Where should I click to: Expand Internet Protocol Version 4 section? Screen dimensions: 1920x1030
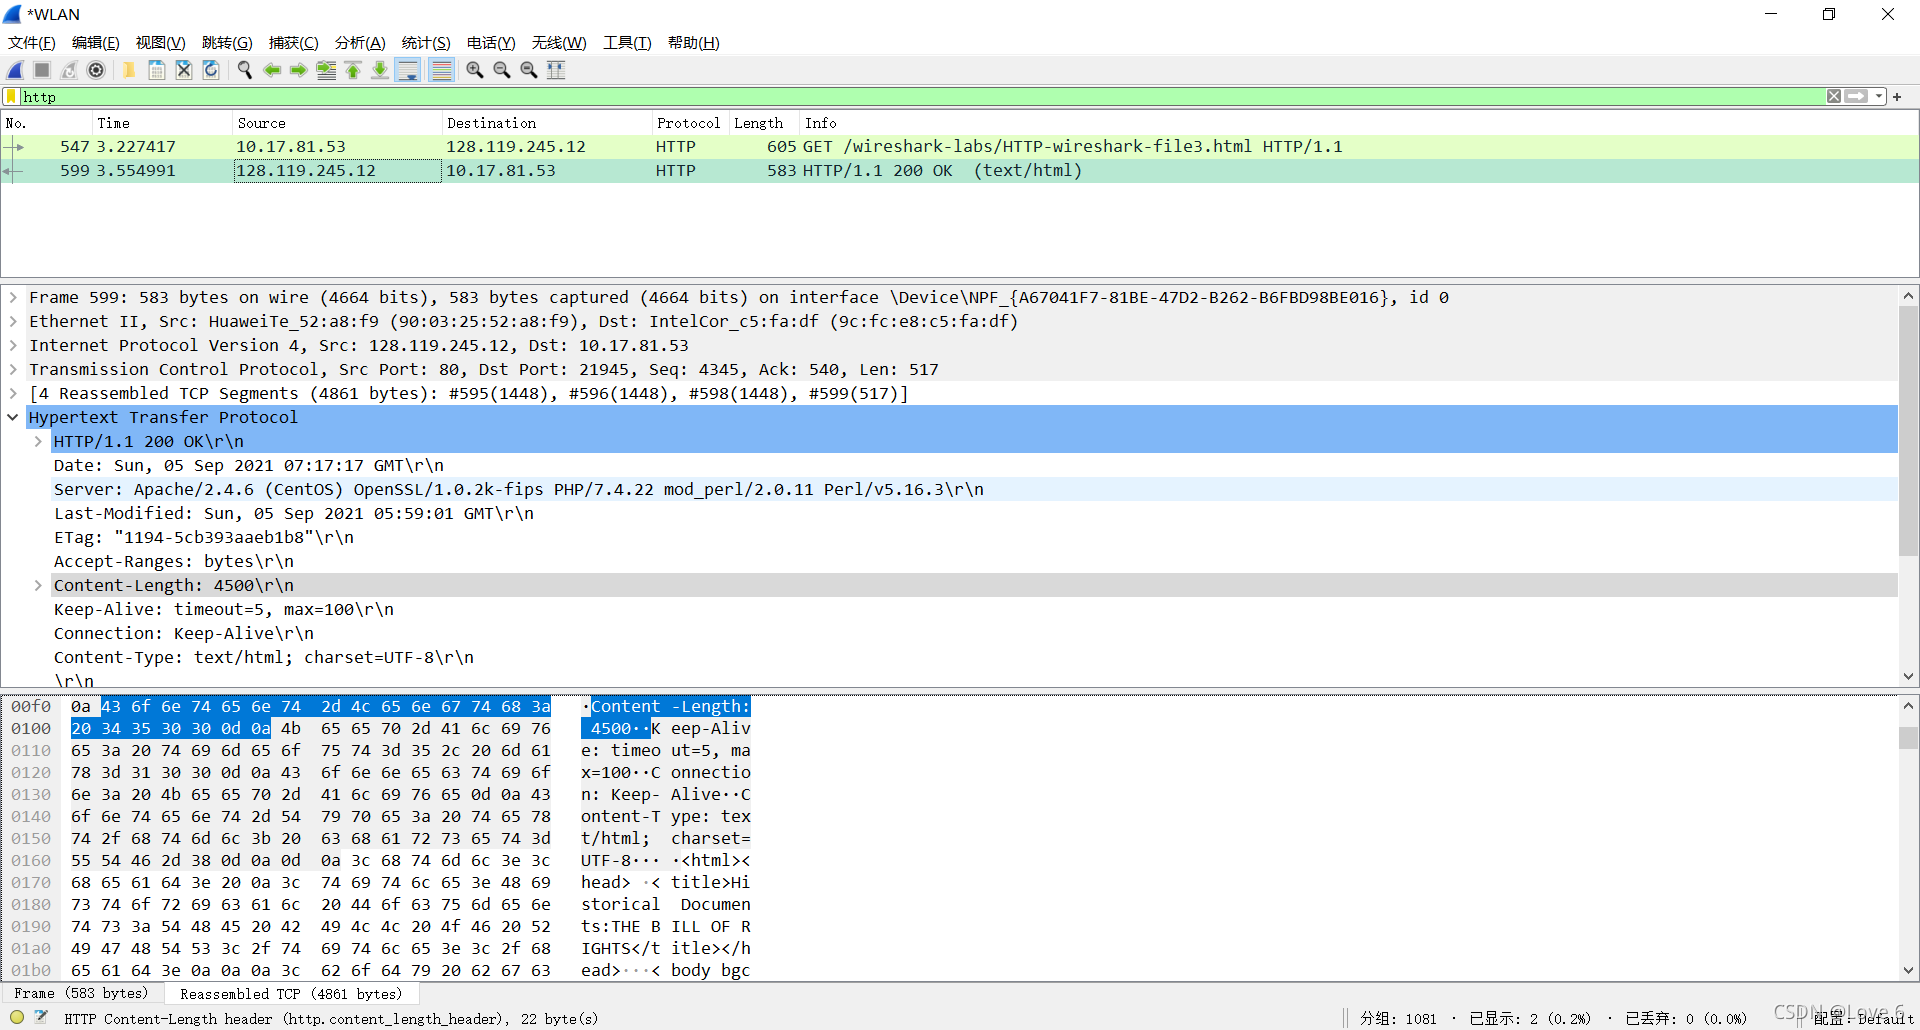[x=13, y=346]
